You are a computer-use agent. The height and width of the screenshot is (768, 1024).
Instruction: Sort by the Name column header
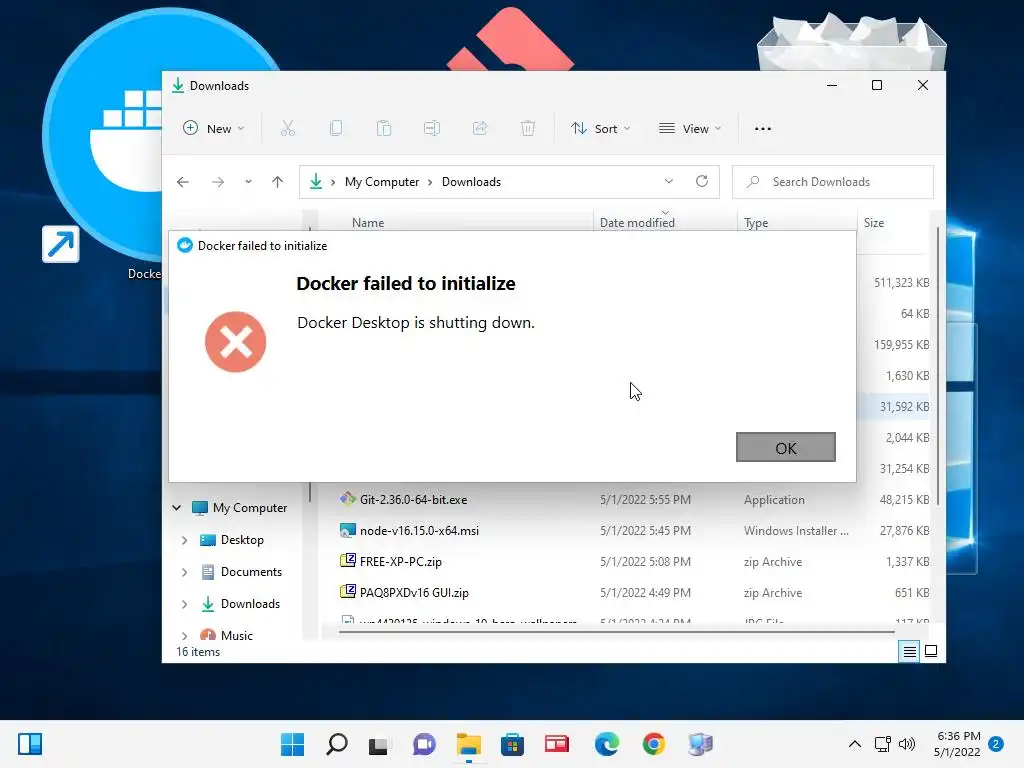point(368,223)
